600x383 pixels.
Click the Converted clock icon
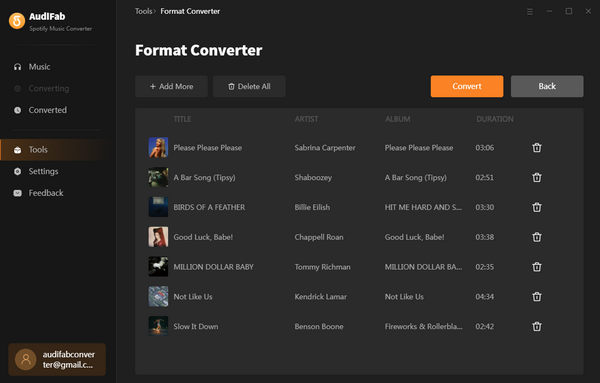(18, 110)
